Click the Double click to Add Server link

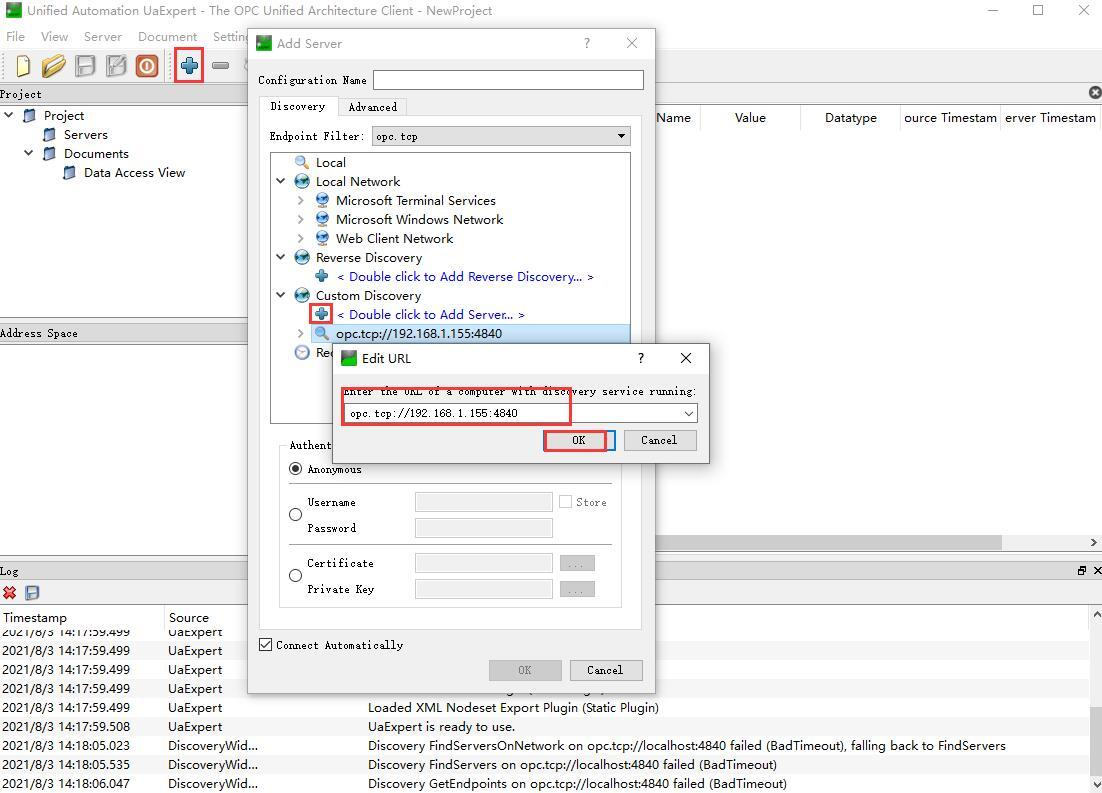[431, 314]
